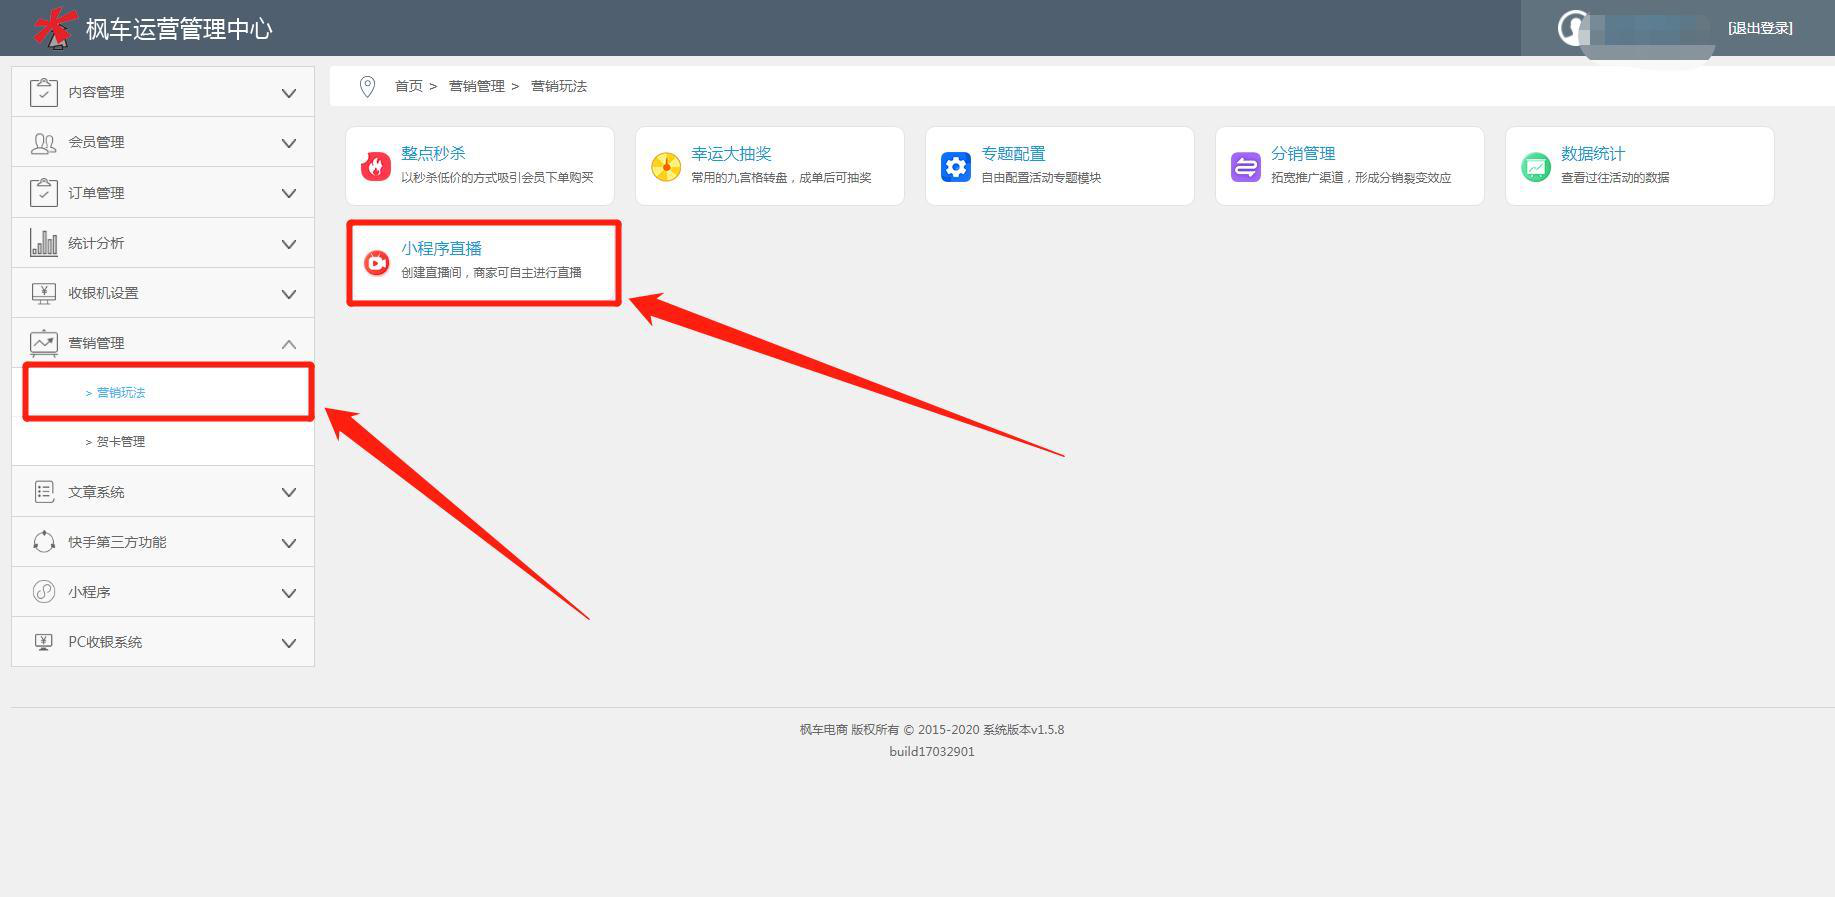The image size is (1835, 897).
Task: Click the 枫车运营管理中心 header title
Action: coord(179,29)
